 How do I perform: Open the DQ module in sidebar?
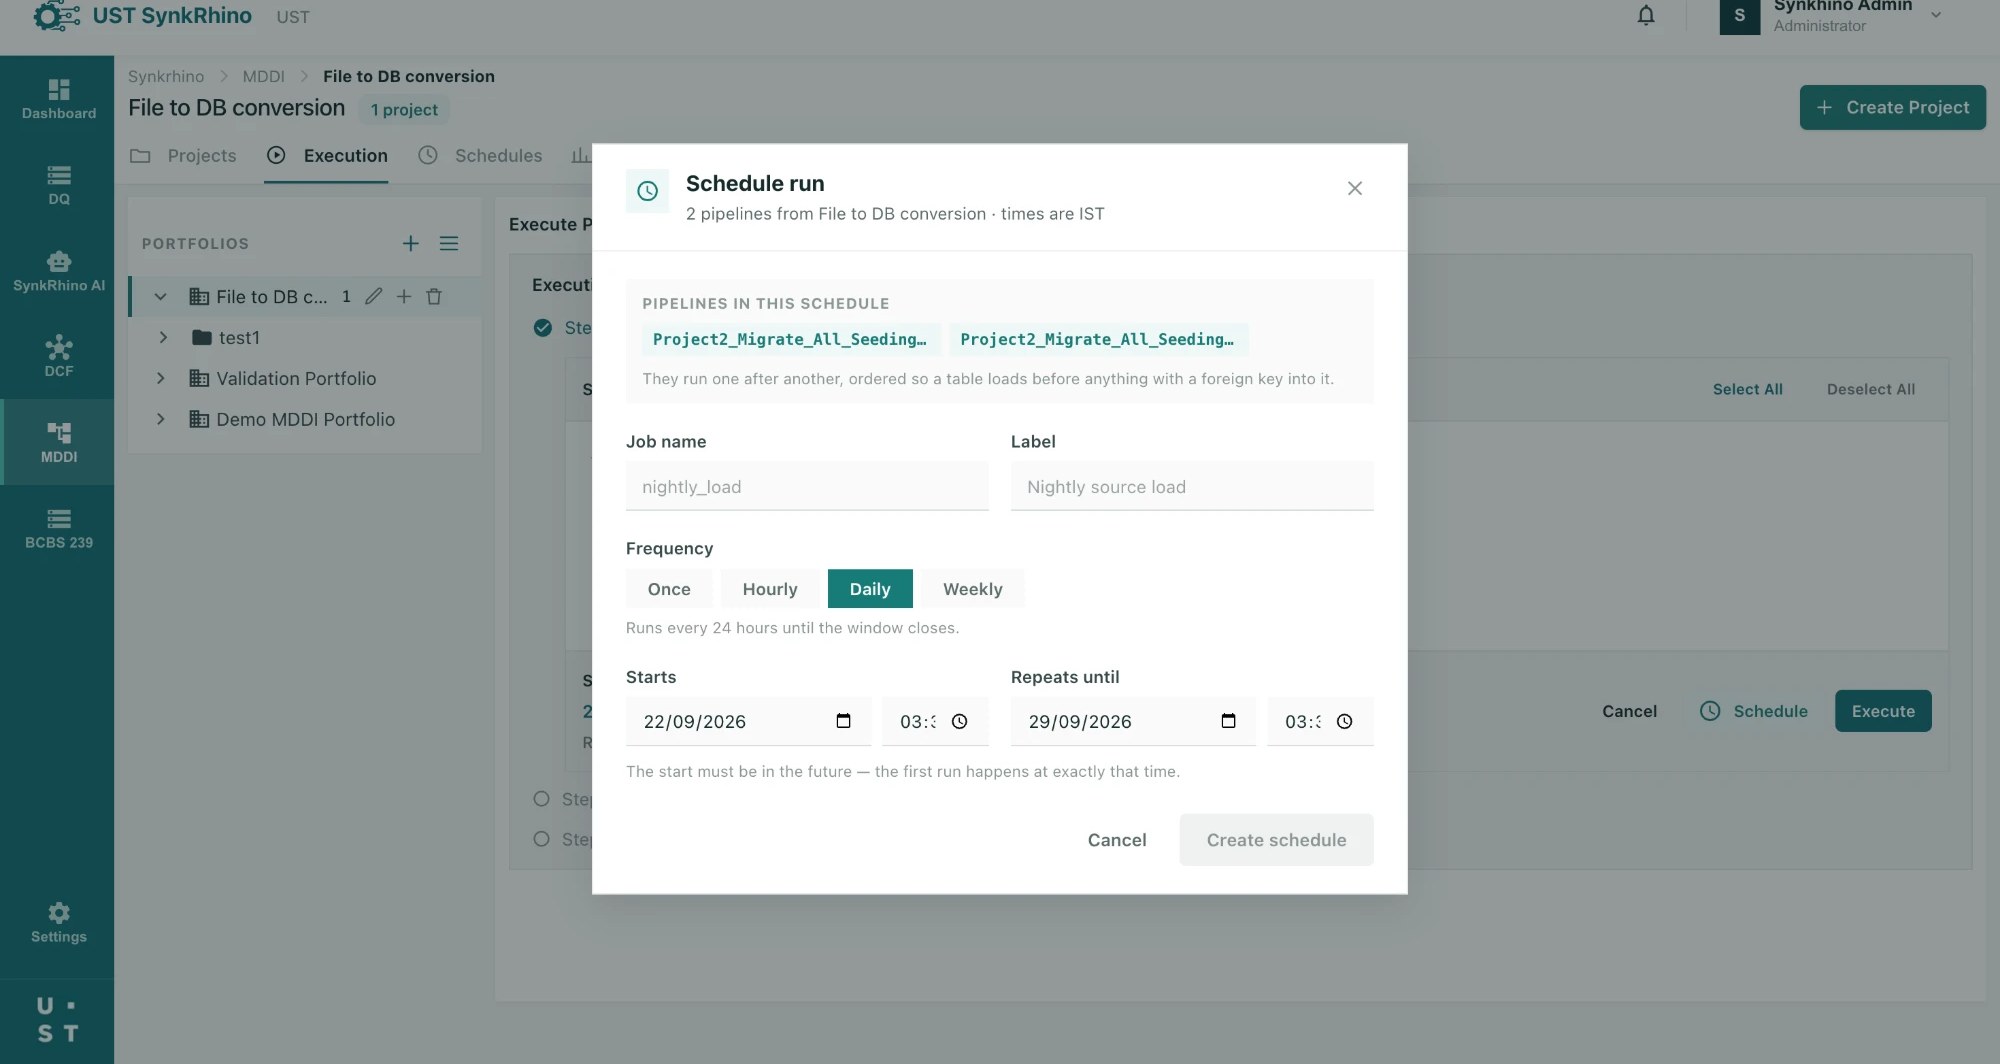coord(59,185)
